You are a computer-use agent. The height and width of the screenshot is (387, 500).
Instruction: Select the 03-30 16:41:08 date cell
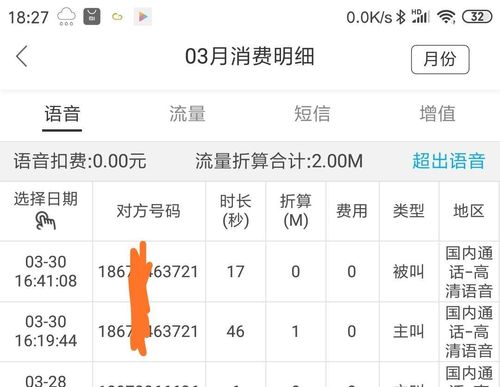[x=46, y=271]
